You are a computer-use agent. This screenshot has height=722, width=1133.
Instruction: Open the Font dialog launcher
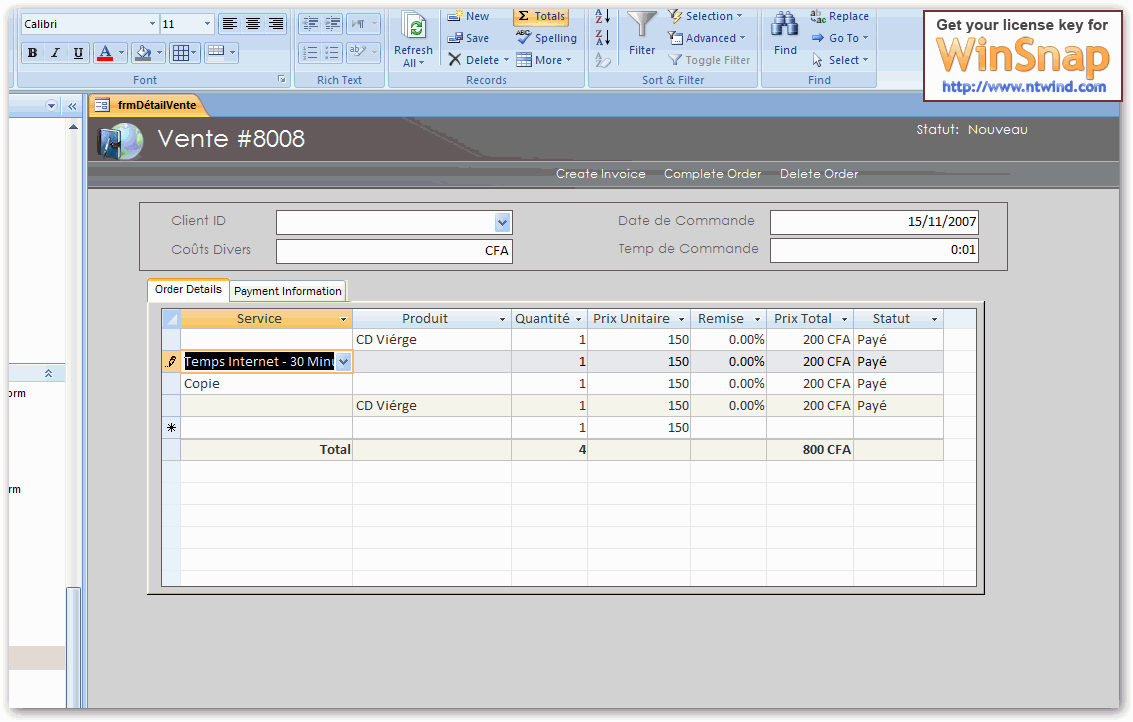282,79
